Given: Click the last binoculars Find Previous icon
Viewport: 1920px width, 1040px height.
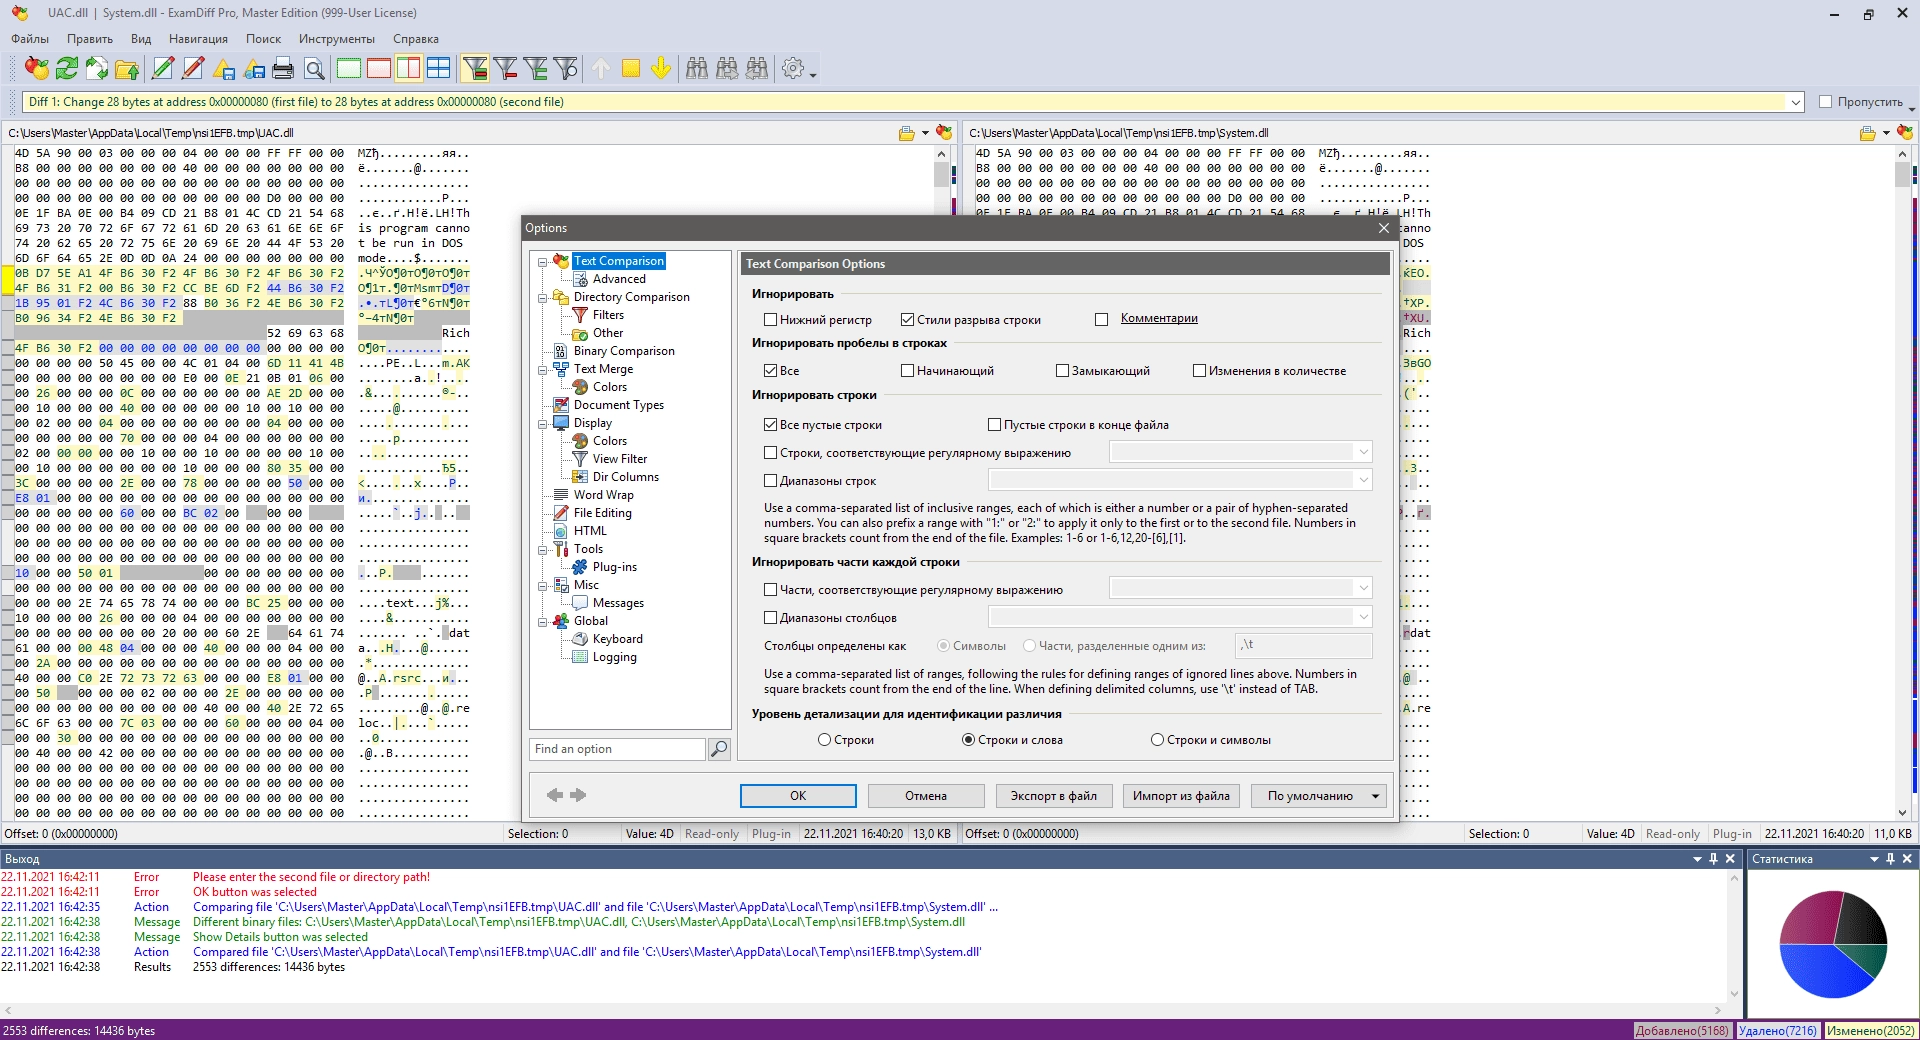Looking at the screenshot, I should point(757,68).
